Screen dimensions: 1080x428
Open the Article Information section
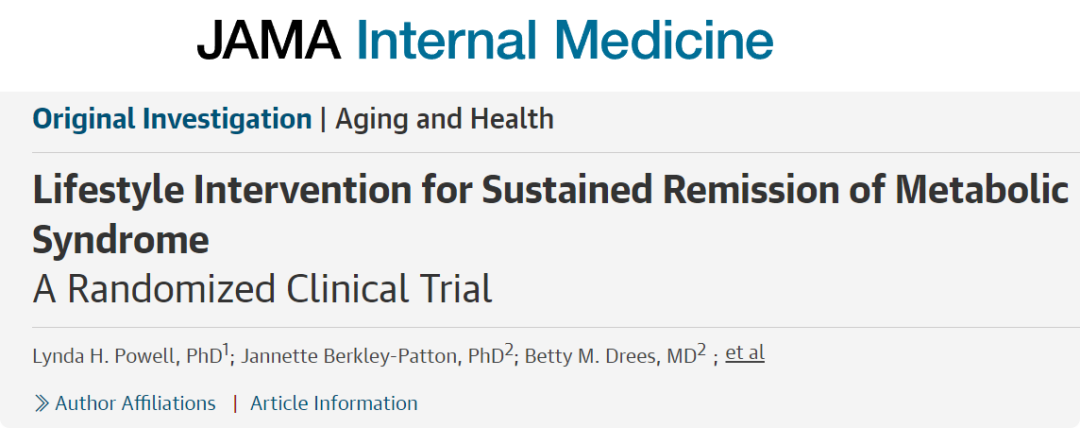[334, 404]
